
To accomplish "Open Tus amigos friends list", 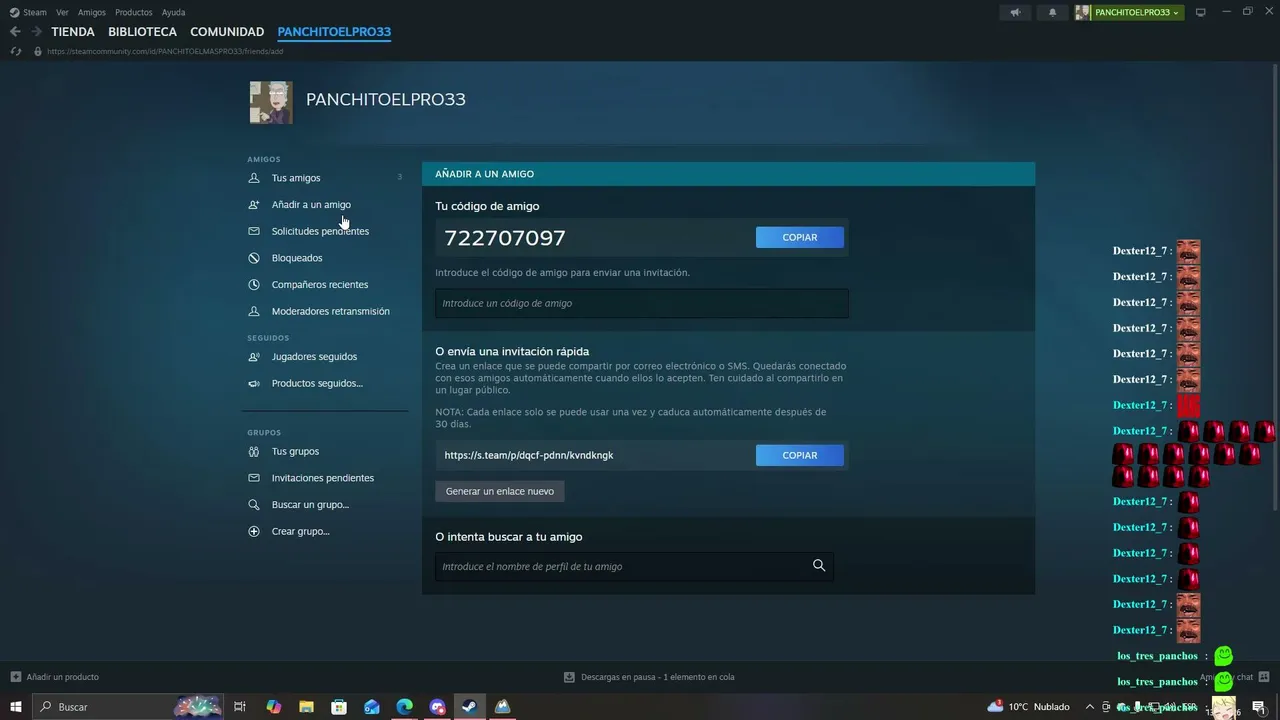I will (296, 178).
